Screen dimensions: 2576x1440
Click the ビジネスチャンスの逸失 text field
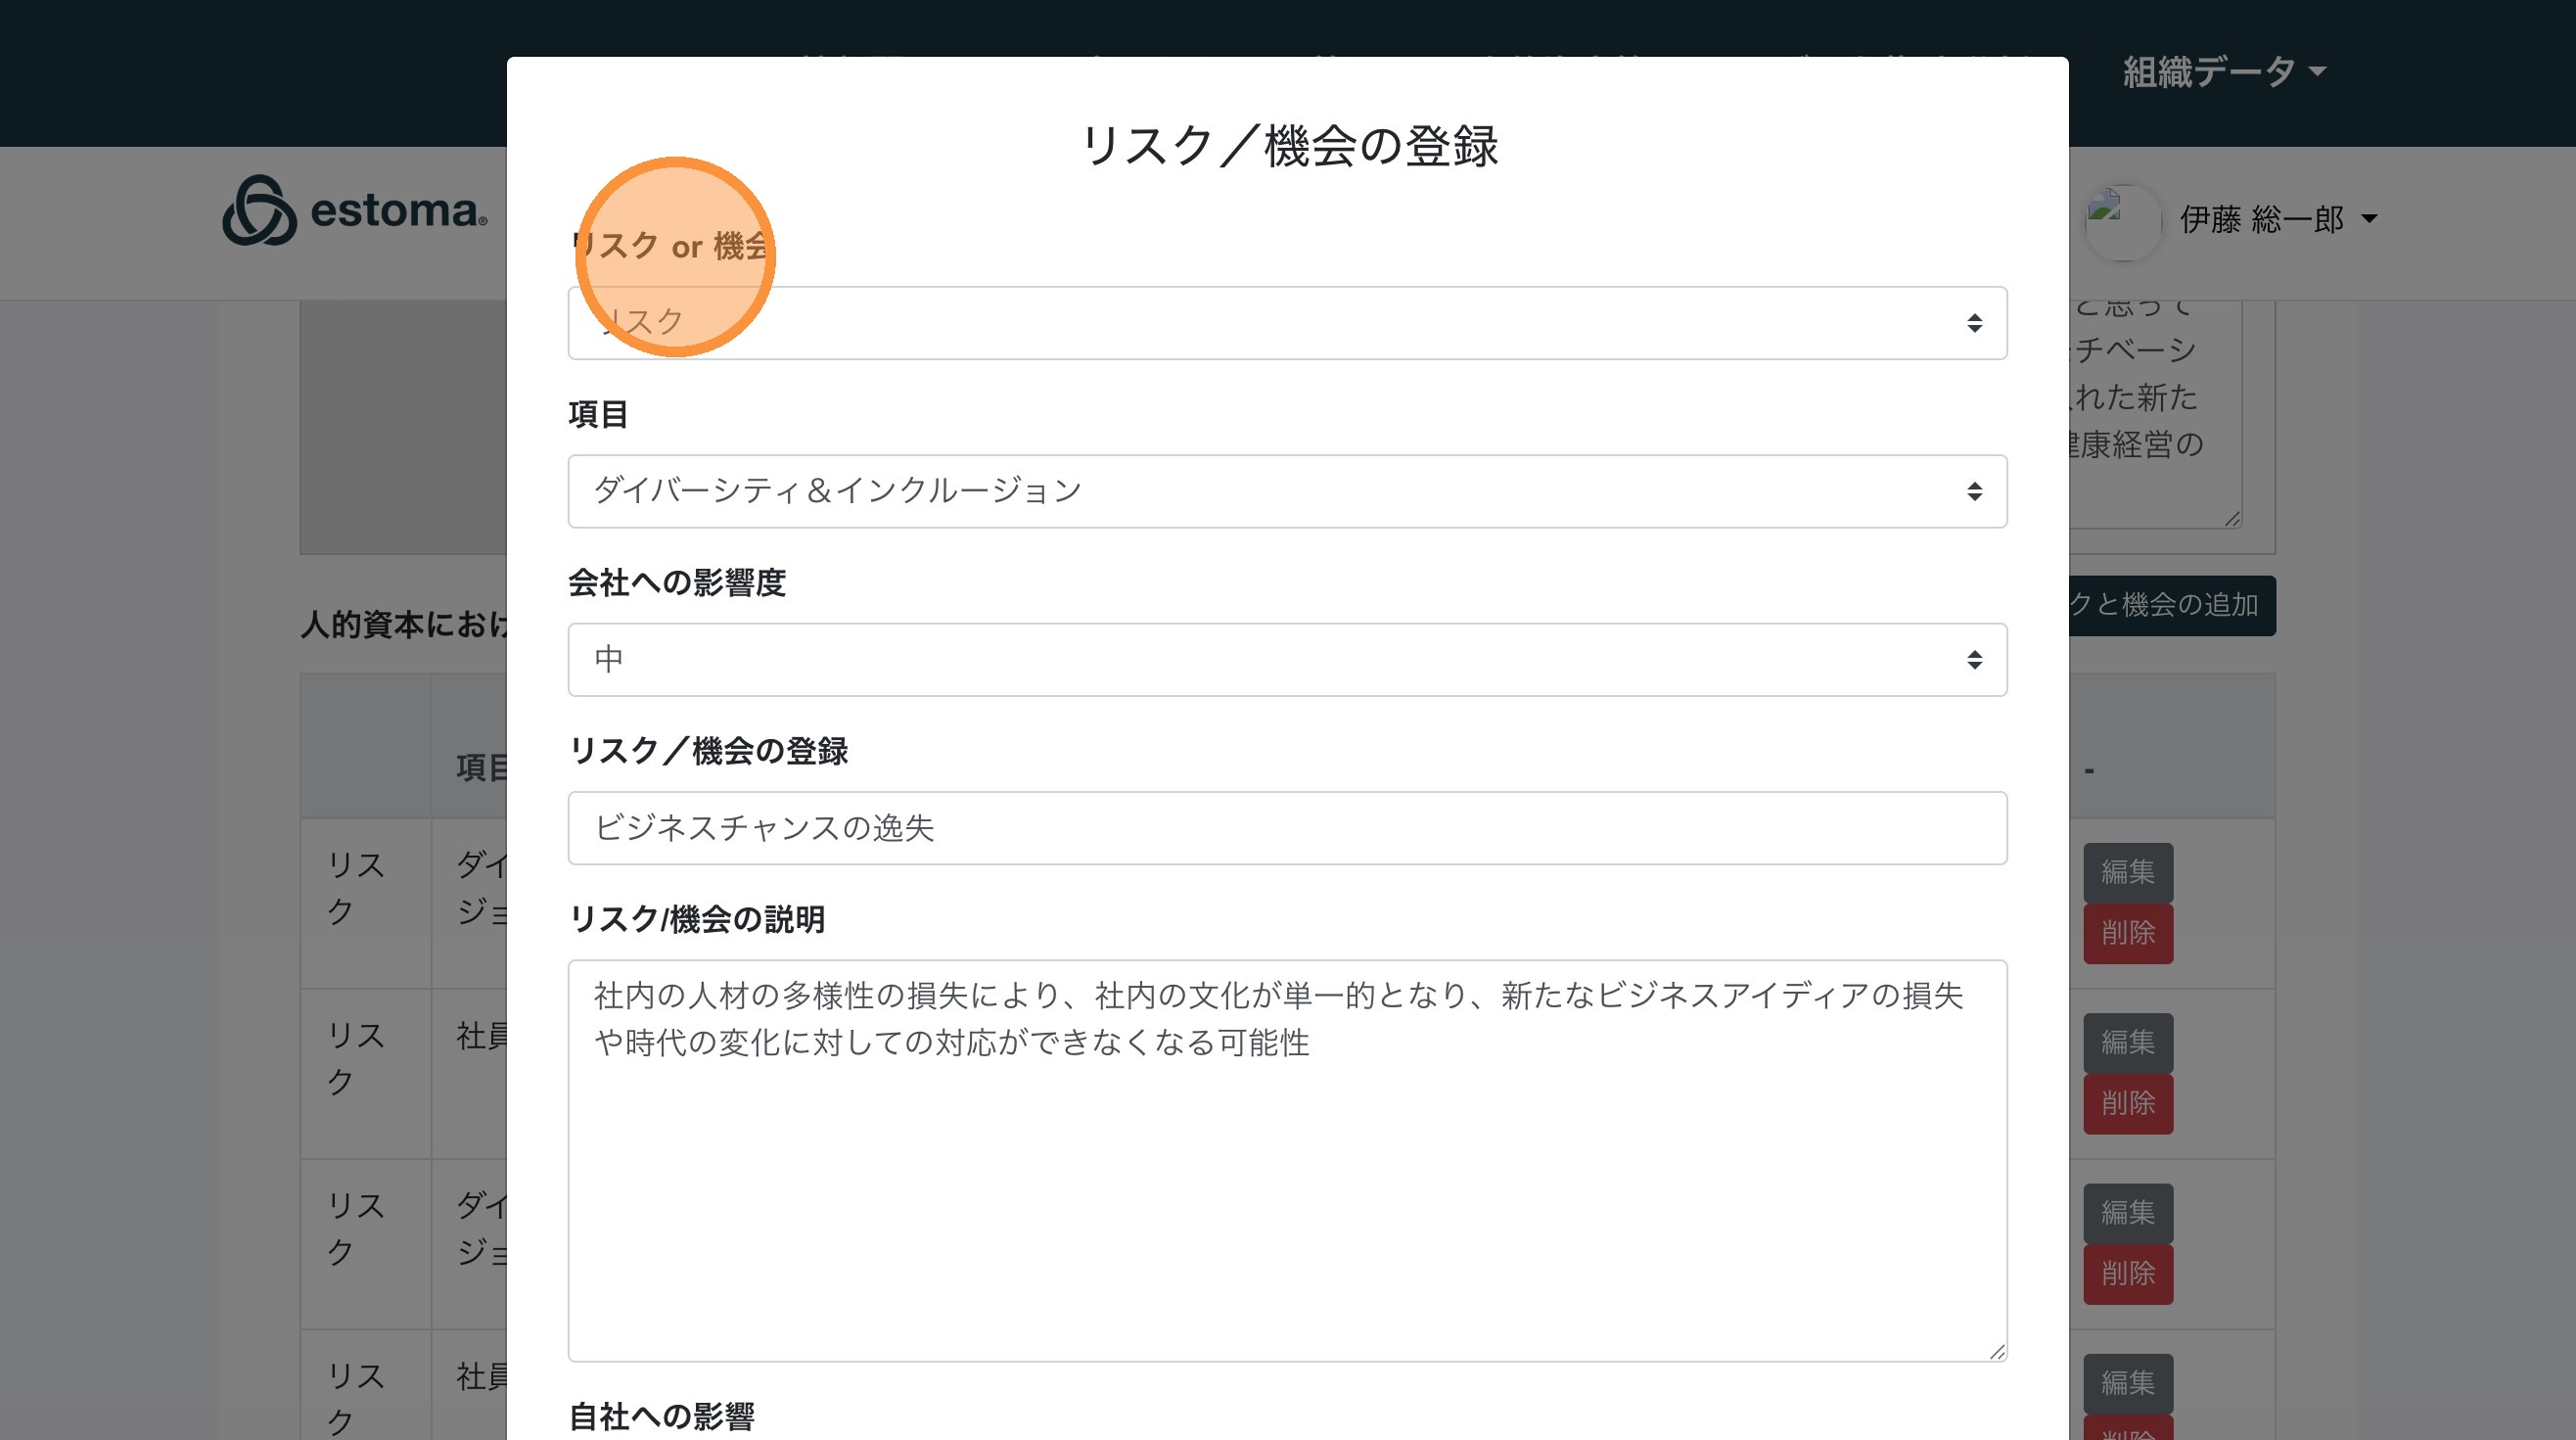1287,828
